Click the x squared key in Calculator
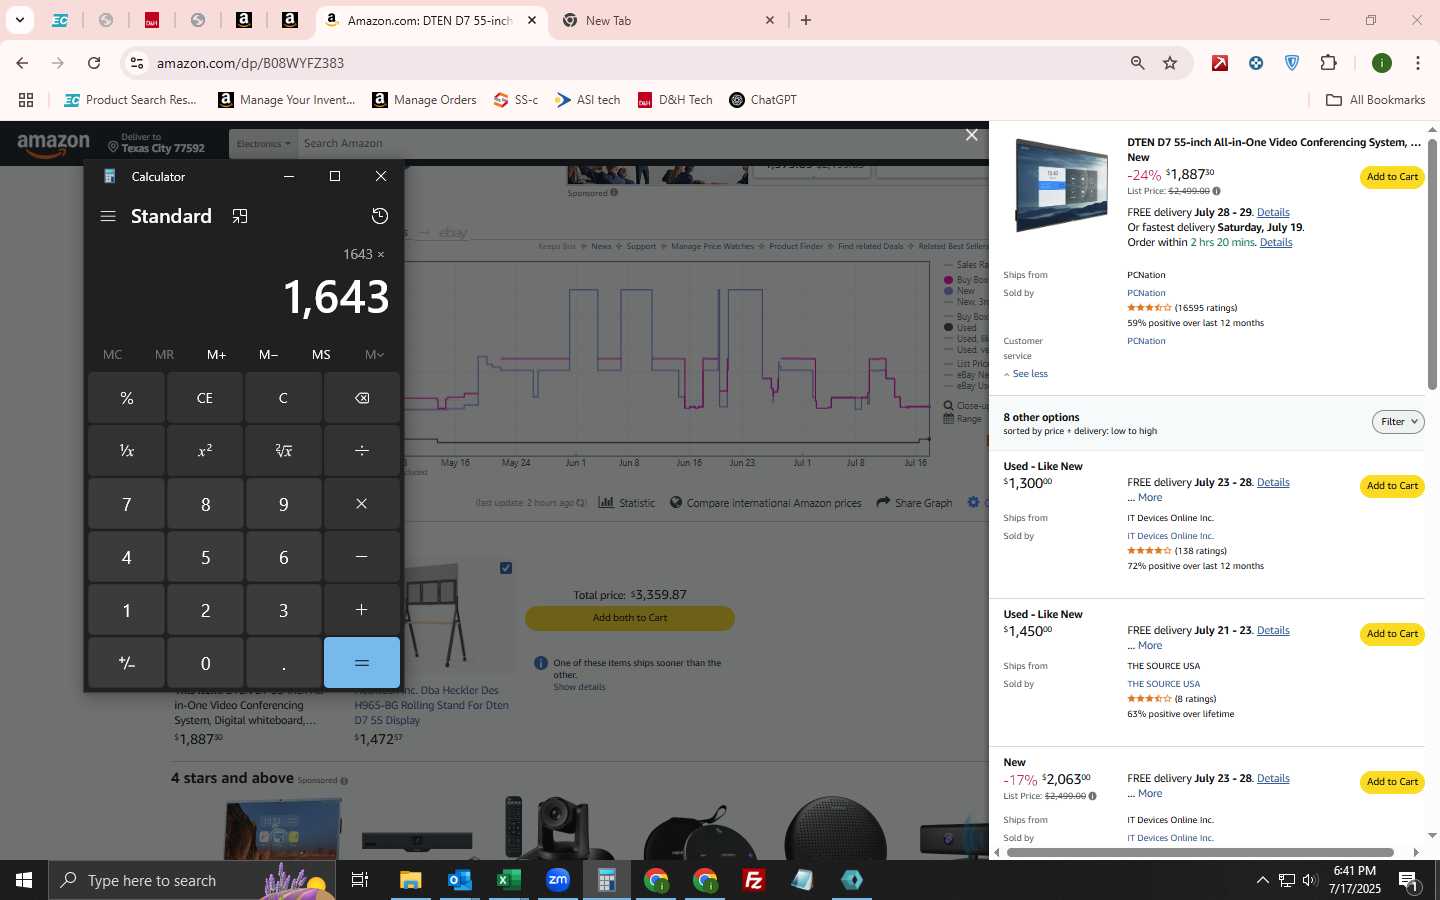This screenshot has width=1440, height=900. pos(205,451)
